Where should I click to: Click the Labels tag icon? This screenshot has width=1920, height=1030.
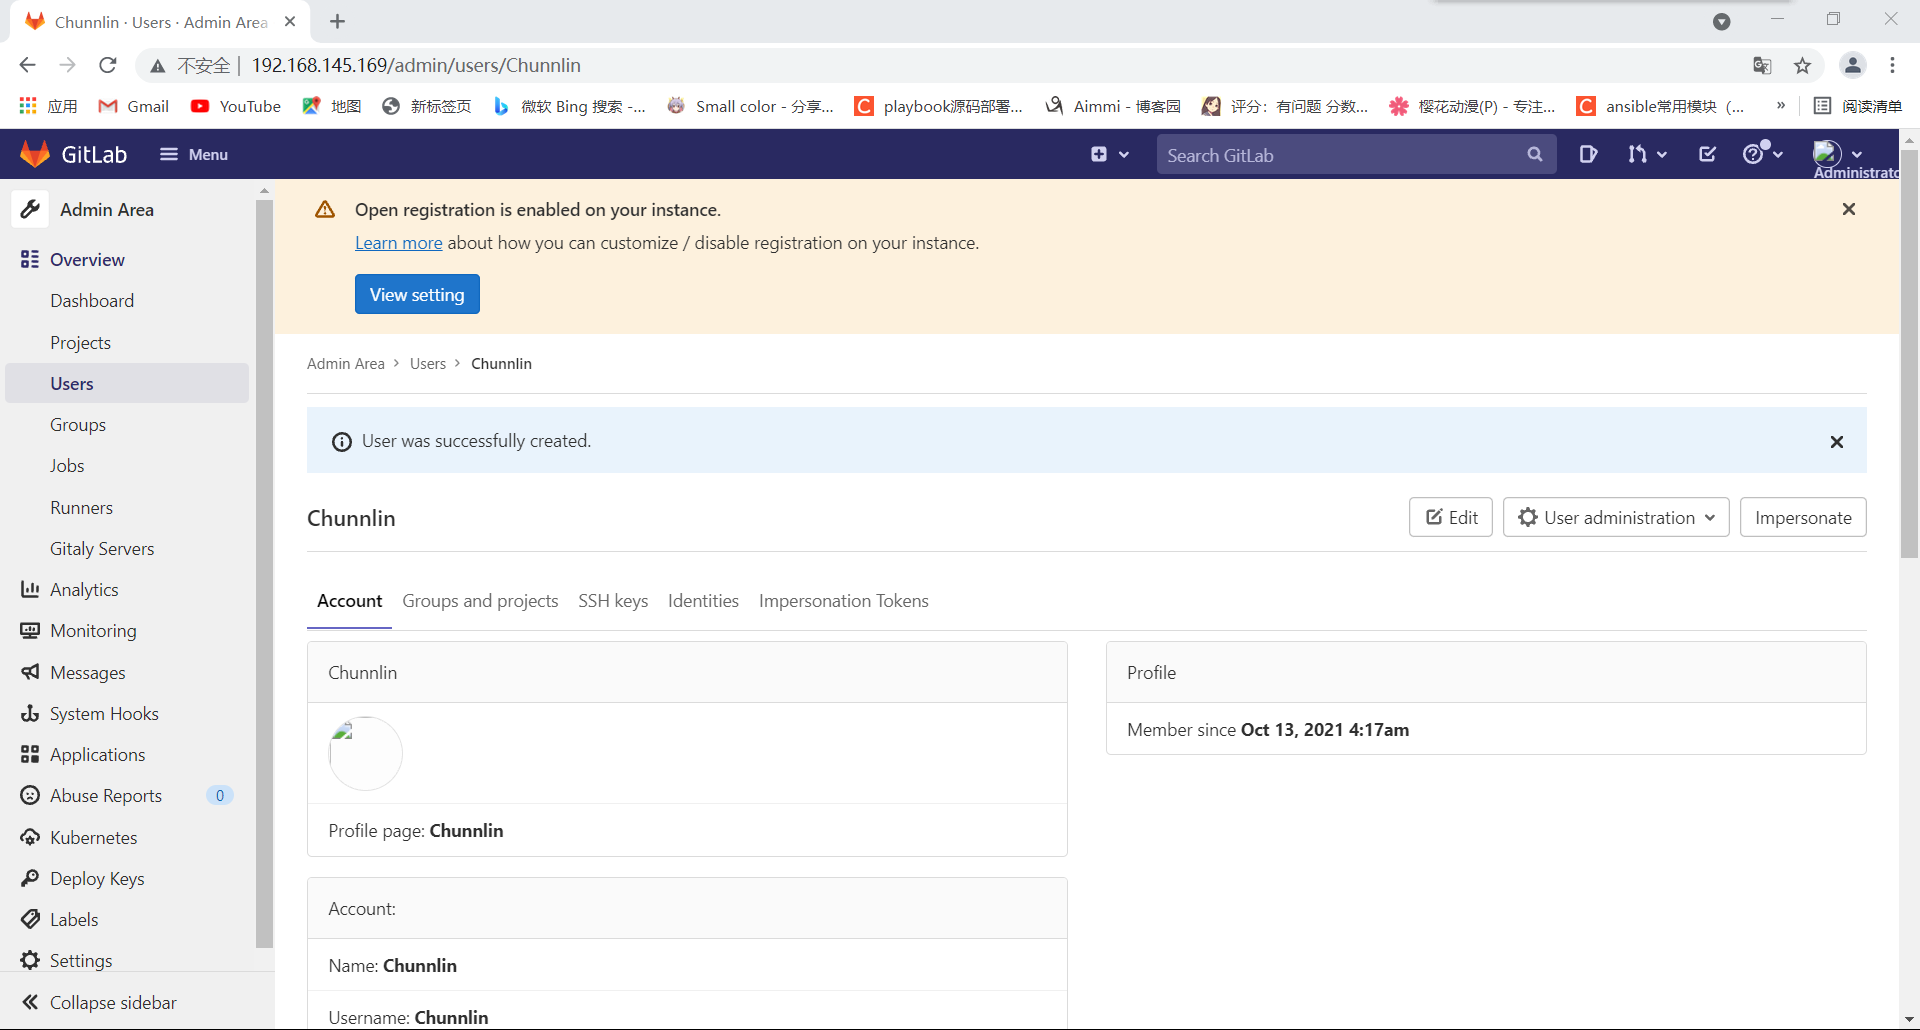30,920
